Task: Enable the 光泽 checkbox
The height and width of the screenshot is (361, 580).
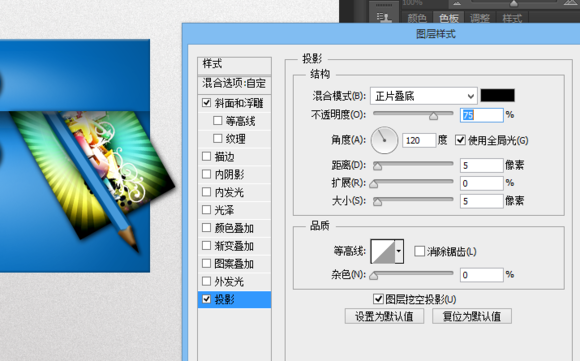Action: pyautogui.click(x=206, y=210)
